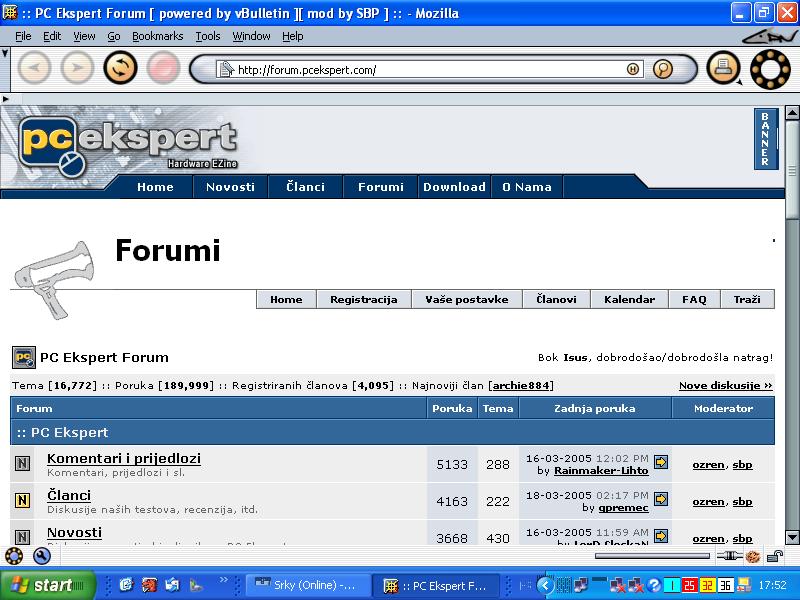Click the magnifier Search button beside URL
Screen dimensions: 800x600
(x=662, y=69)
